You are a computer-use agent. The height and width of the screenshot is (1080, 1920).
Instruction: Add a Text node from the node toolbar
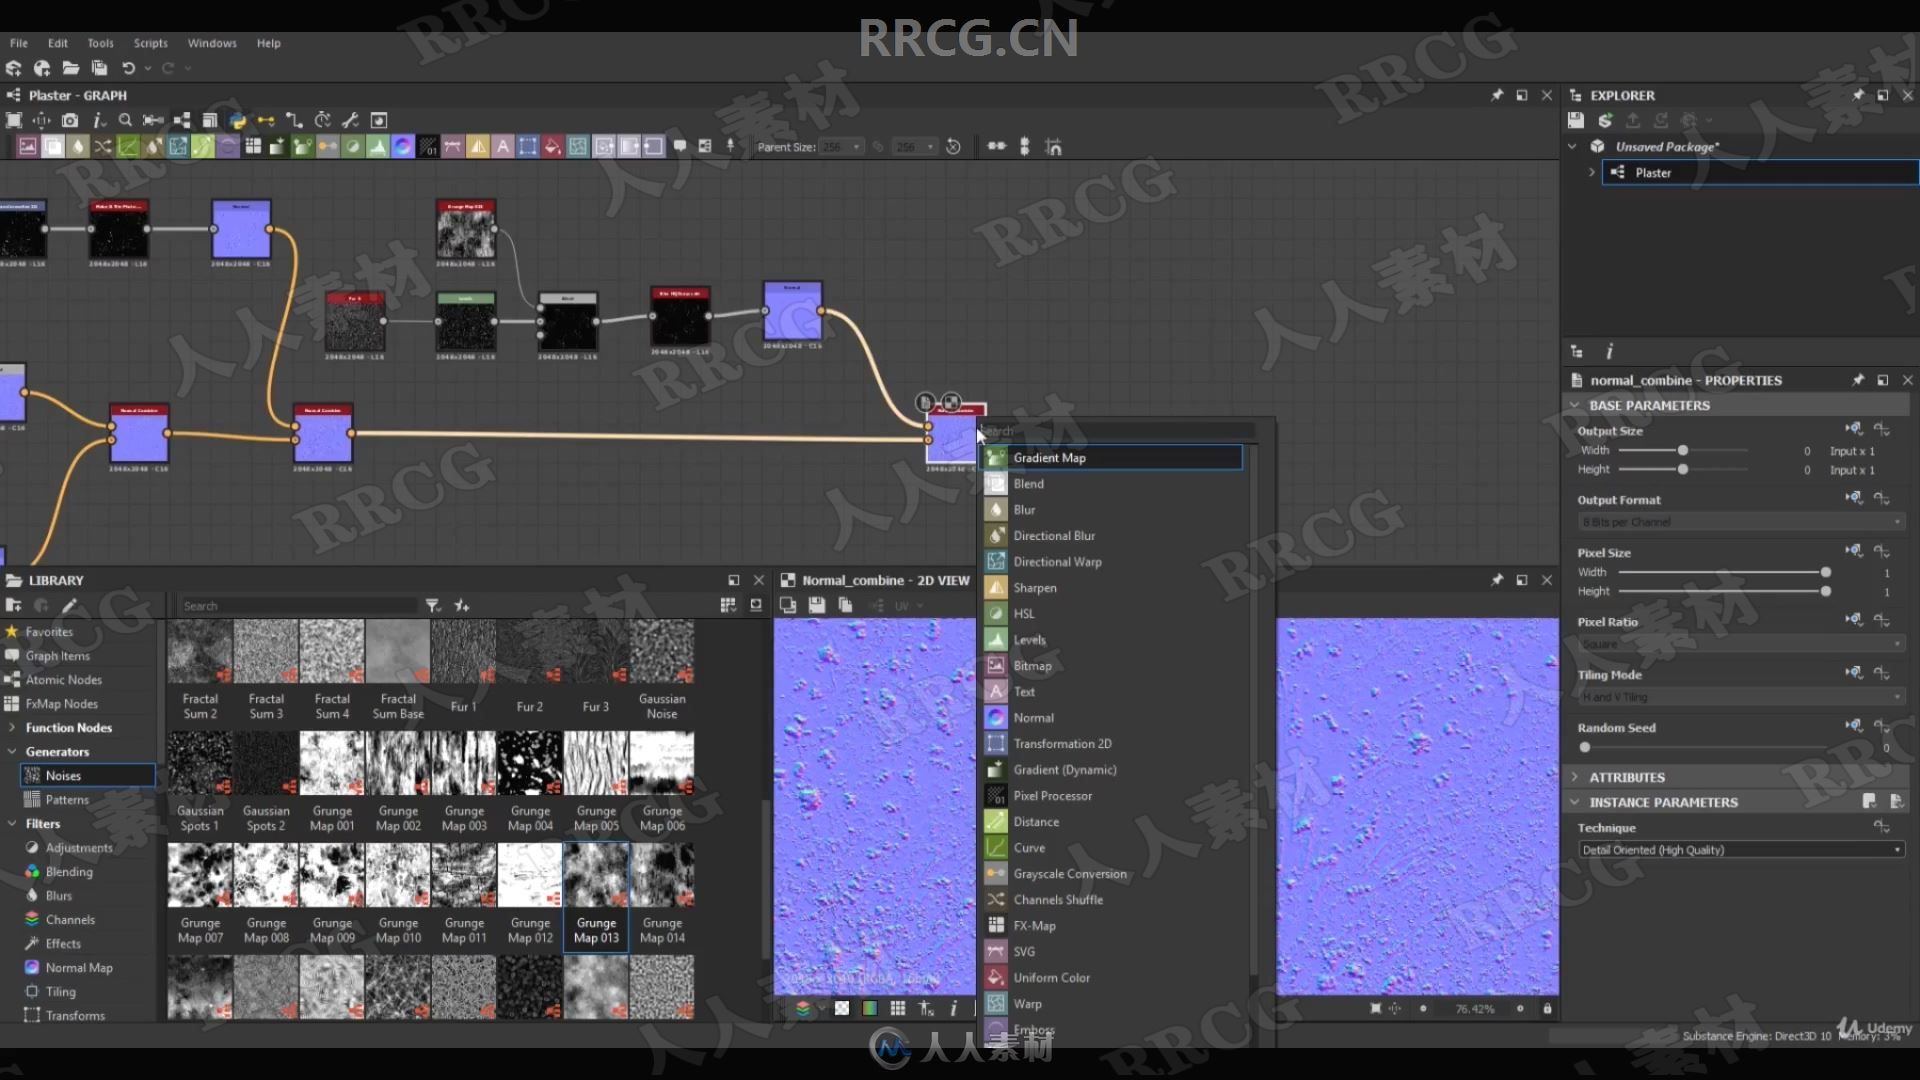[503, 147]
